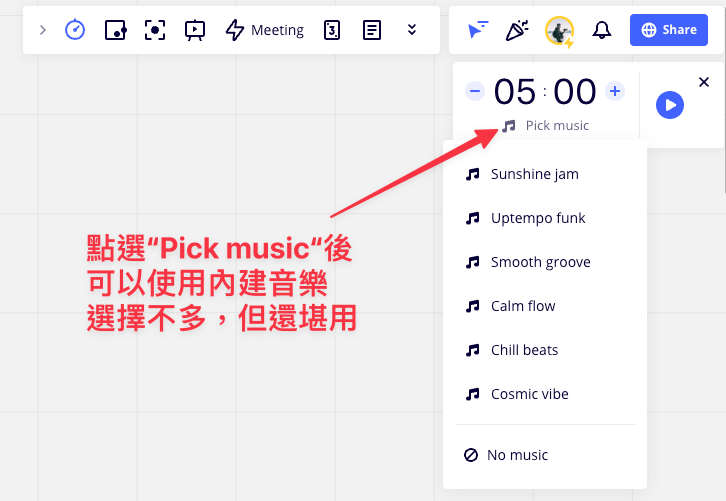Increase timer with plus button
This screenshot has width=726, height=501.
click(615, 92)
